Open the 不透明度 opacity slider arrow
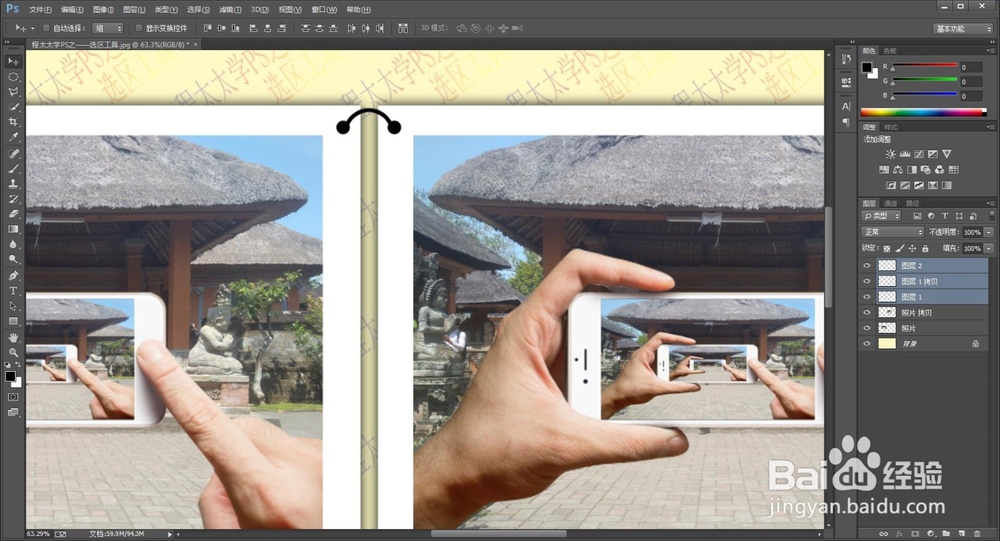Screen dimensions: 1000x541 989,232
